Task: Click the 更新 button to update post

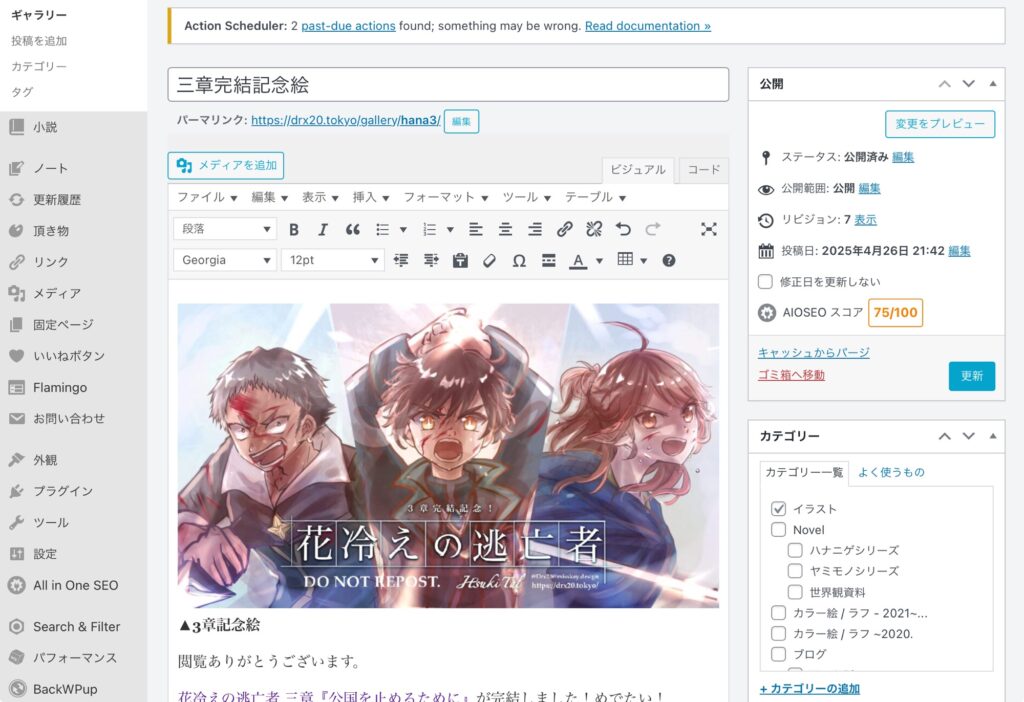Action: pos(972,376)
